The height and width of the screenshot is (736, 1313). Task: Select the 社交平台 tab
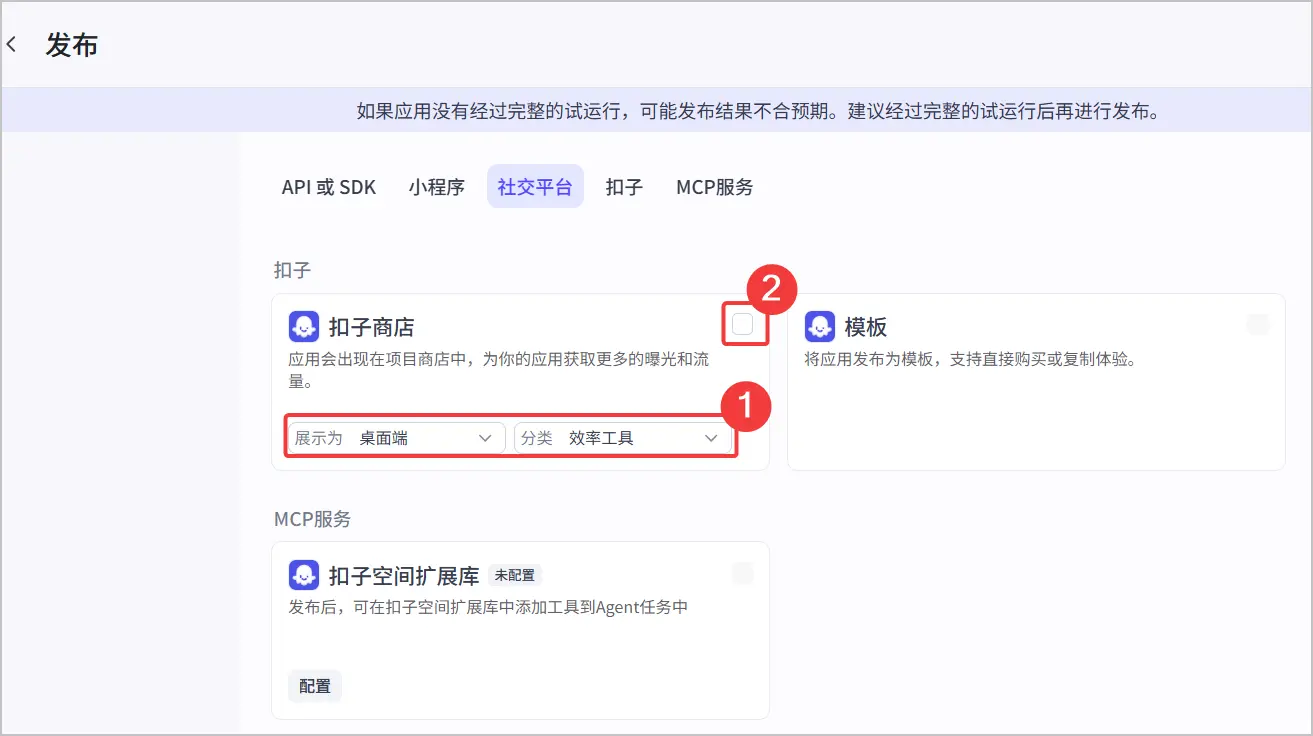535,187
